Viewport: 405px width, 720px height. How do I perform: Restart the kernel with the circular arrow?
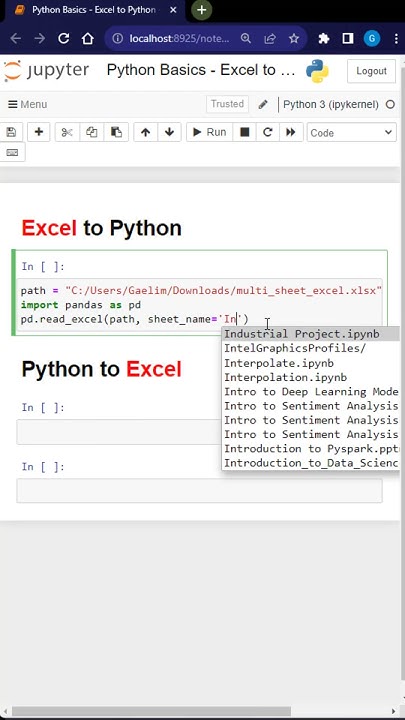268,132
